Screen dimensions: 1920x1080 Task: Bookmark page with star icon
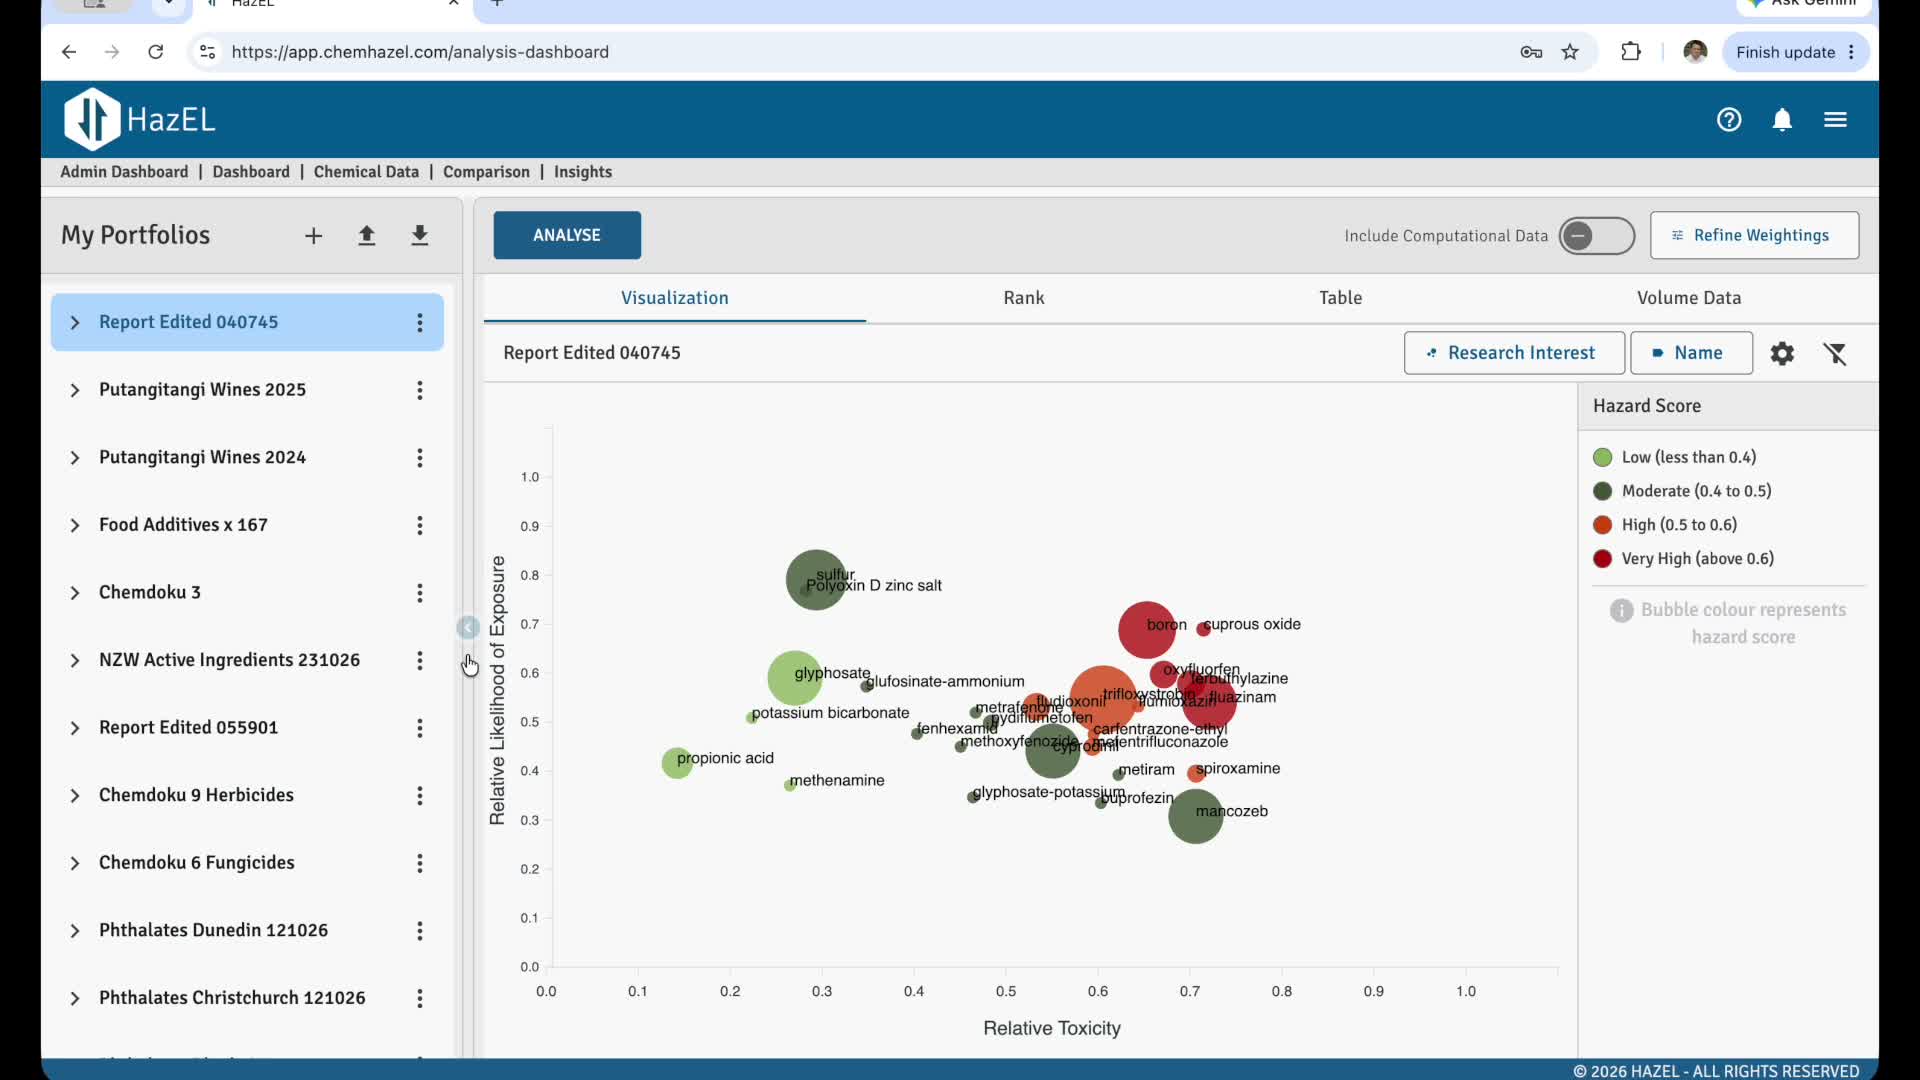(1570, 52)
